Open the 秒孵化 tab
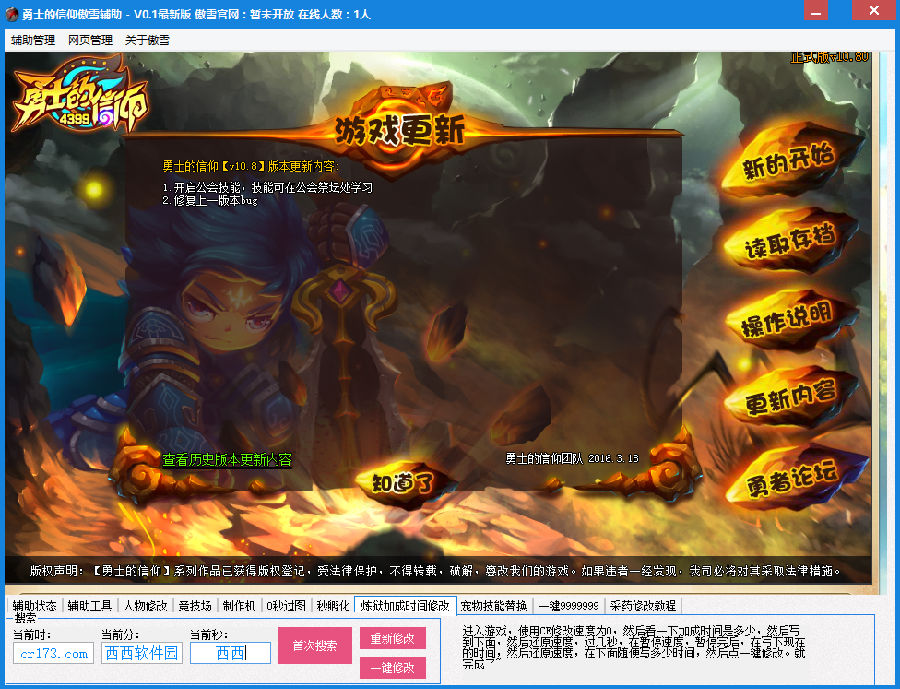The image size is (900, 689). pos(333,605)
